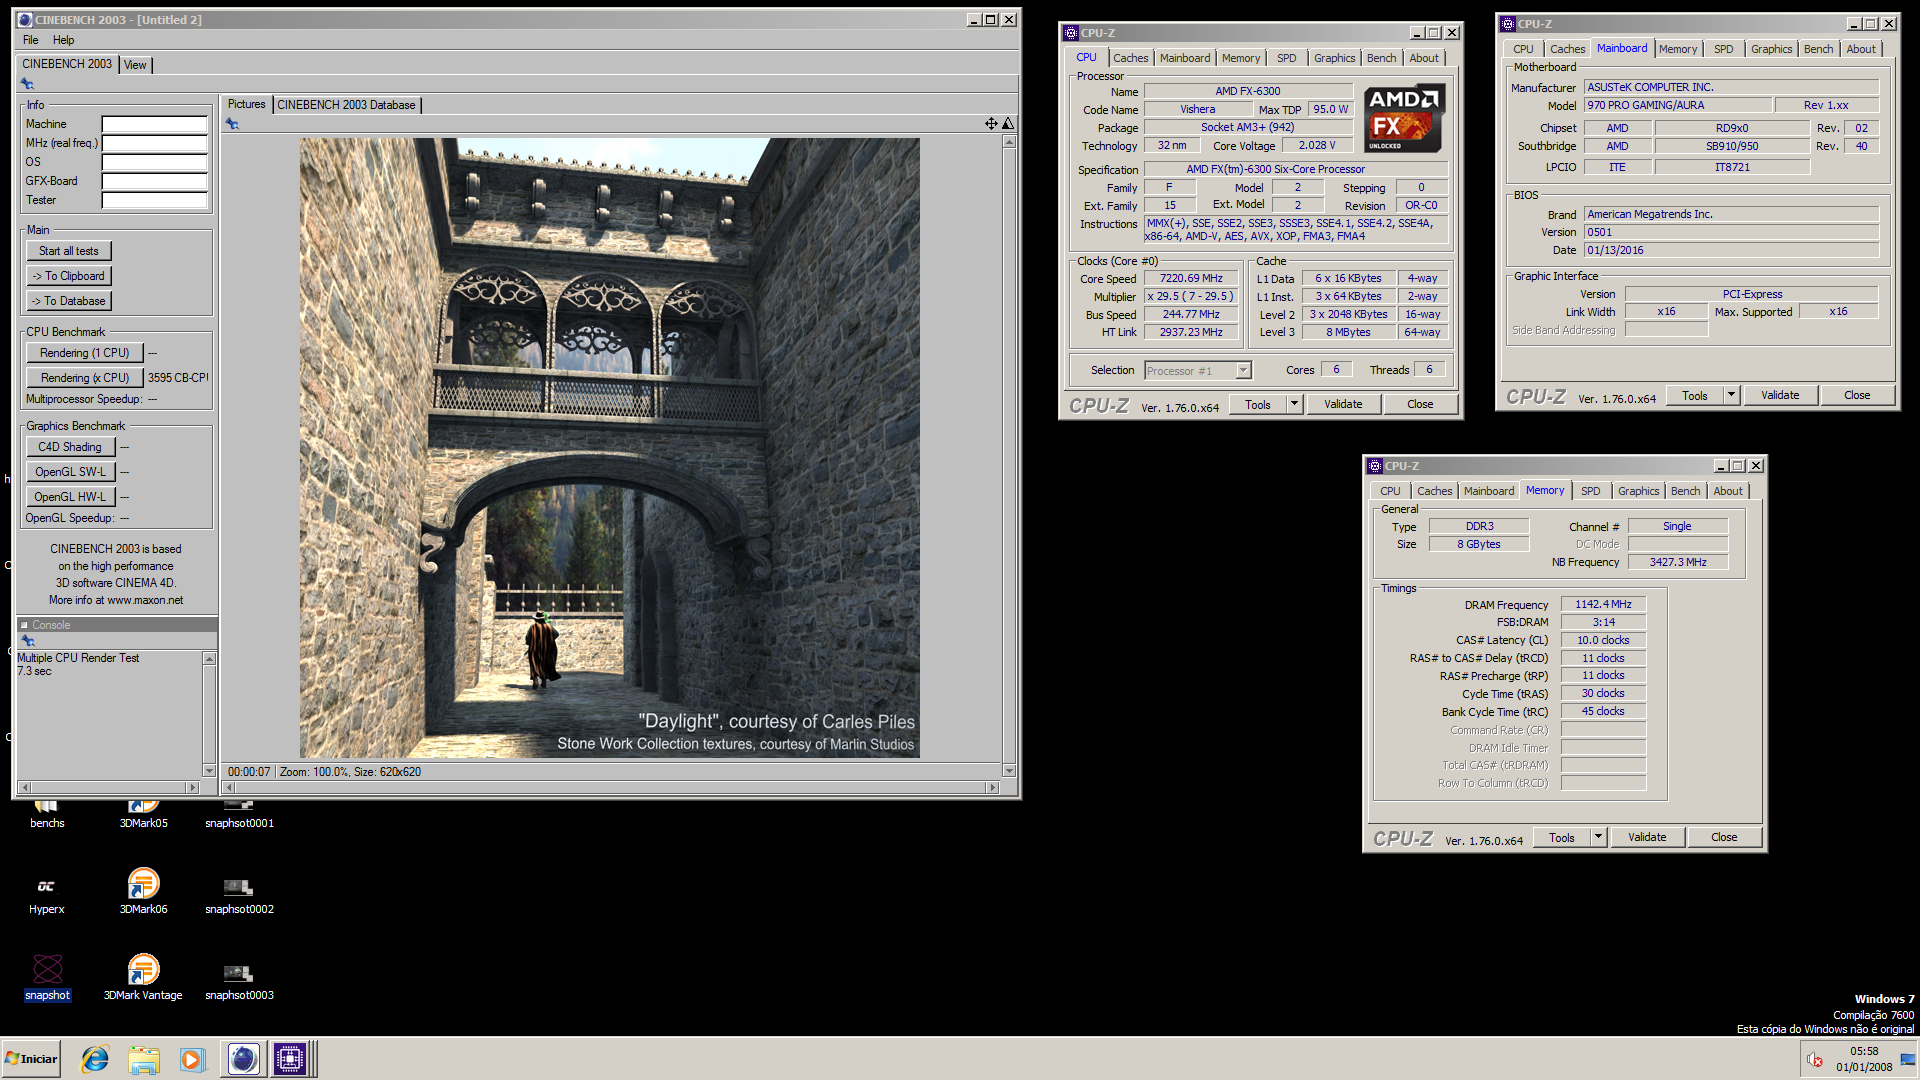Viewport: 1920px width, 1080px height.
Task: Click Close button in CPU-Z CPU window
Action: point(1420,404)
